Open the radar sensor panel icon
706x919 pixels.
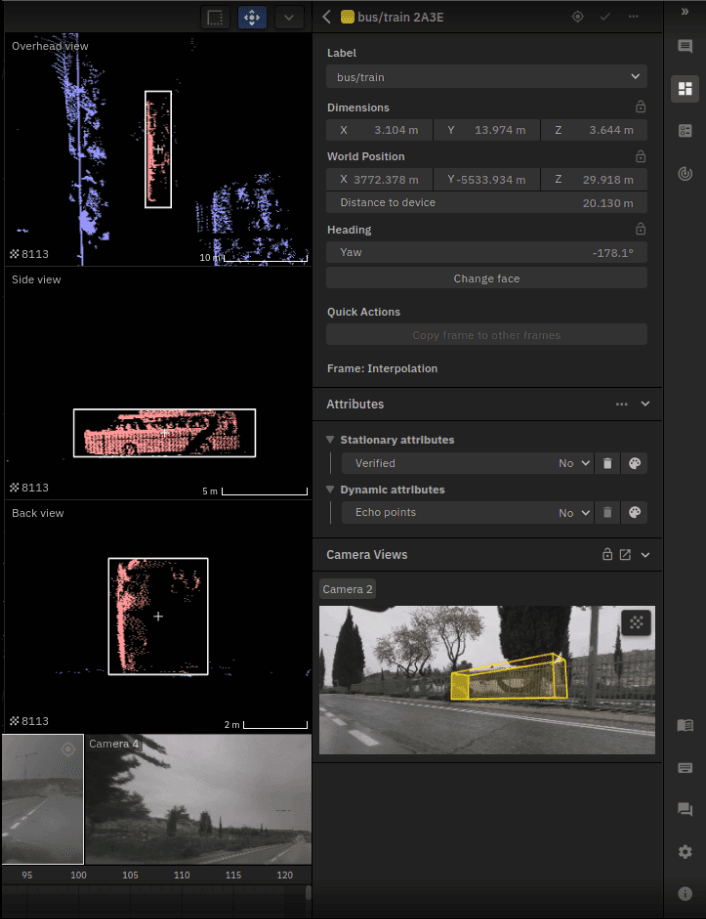tap(685, 173)
